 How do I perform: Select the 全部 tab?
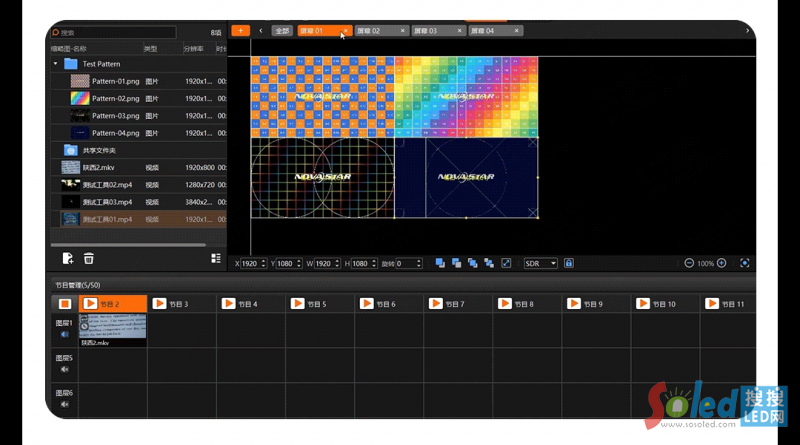(282, 31)
